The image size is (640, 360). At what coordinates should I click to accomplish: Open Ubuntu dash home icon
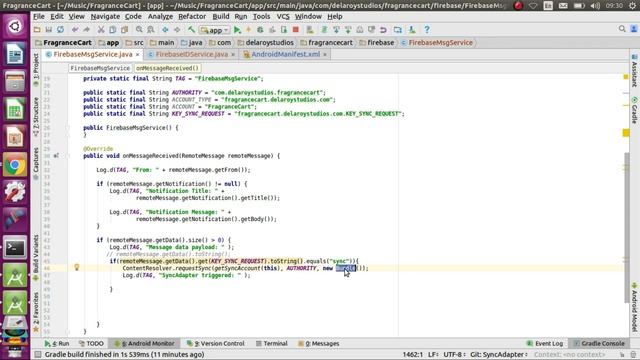coord(15,26)
